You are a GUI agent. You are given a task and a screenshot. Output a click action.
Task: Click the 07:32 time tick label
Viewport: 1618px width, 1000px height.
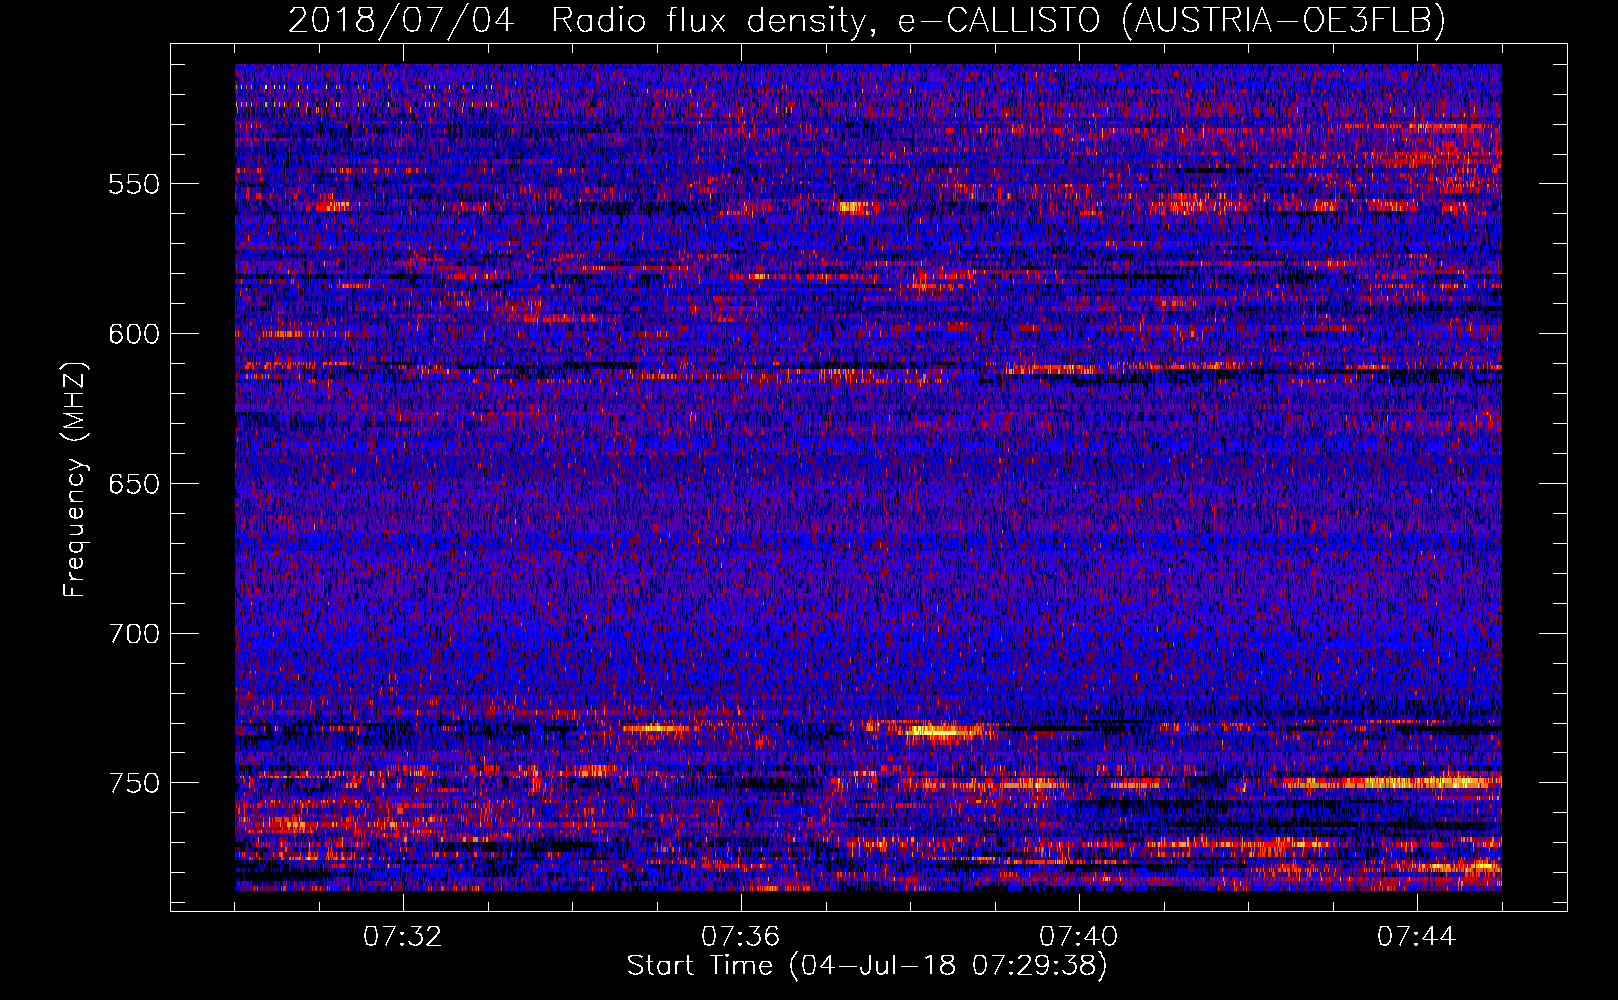402,937
